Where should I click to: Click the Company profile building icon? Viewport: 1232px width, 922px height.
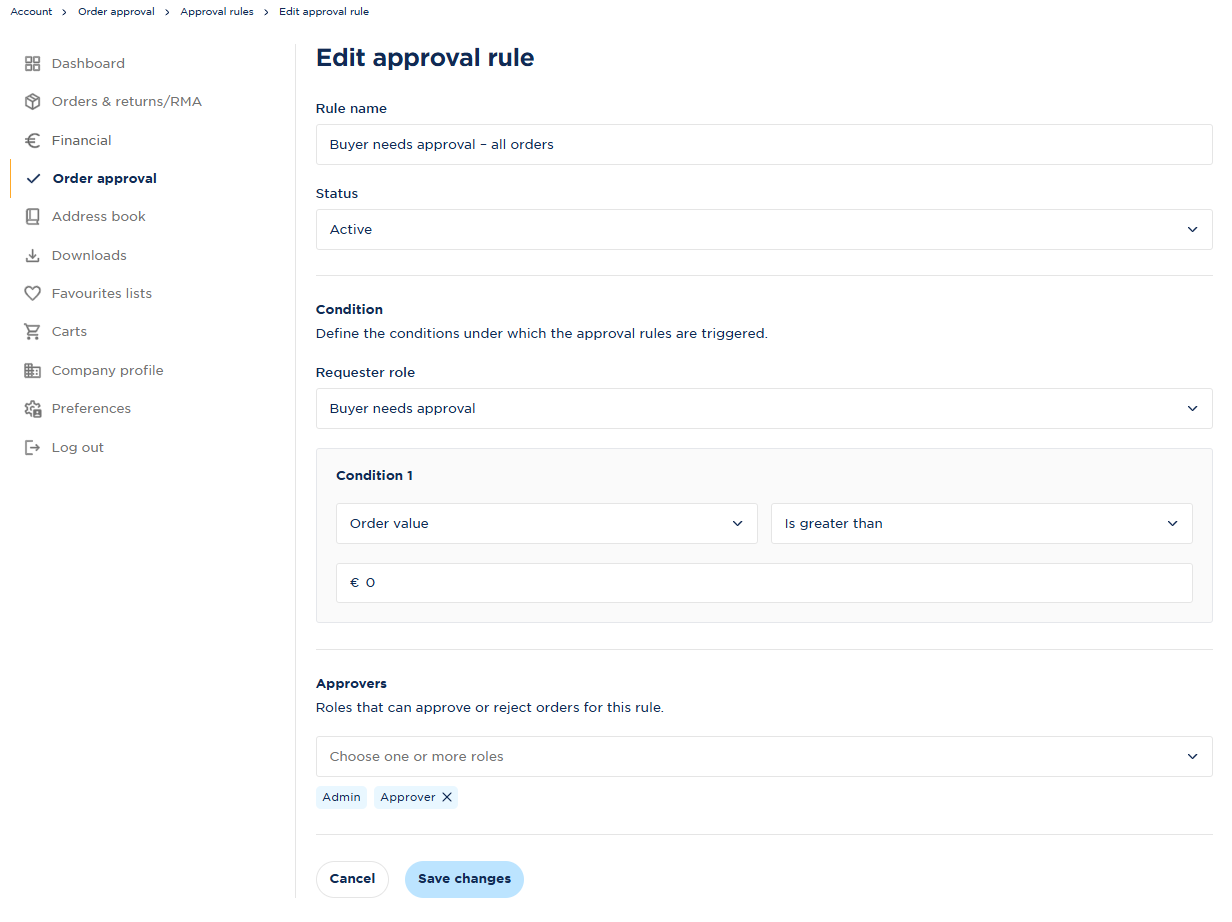[x=33, y=371]
